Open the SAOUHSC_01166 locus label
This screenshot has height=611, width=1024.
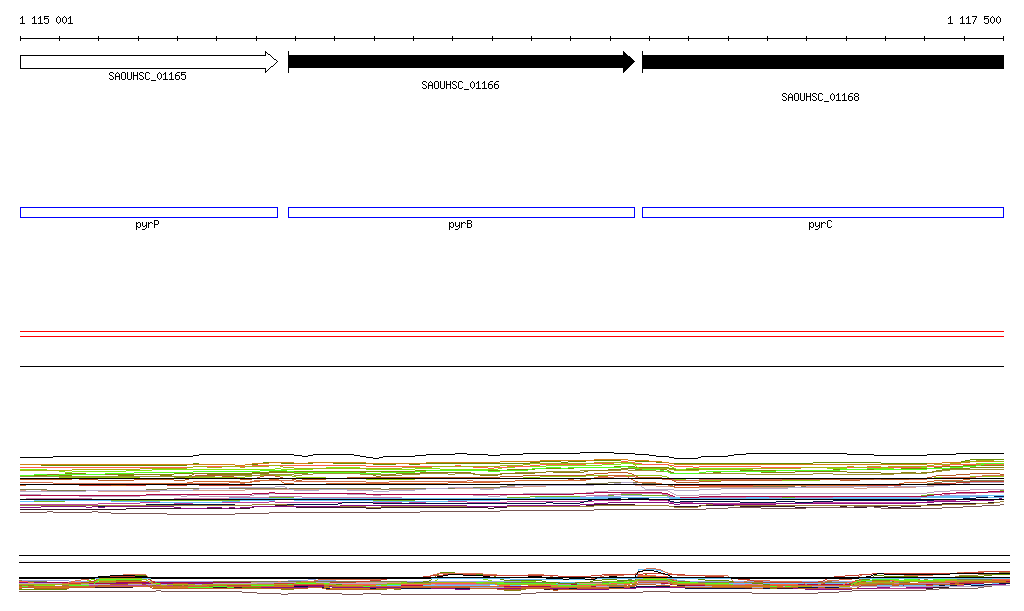(x=460, y=86)
